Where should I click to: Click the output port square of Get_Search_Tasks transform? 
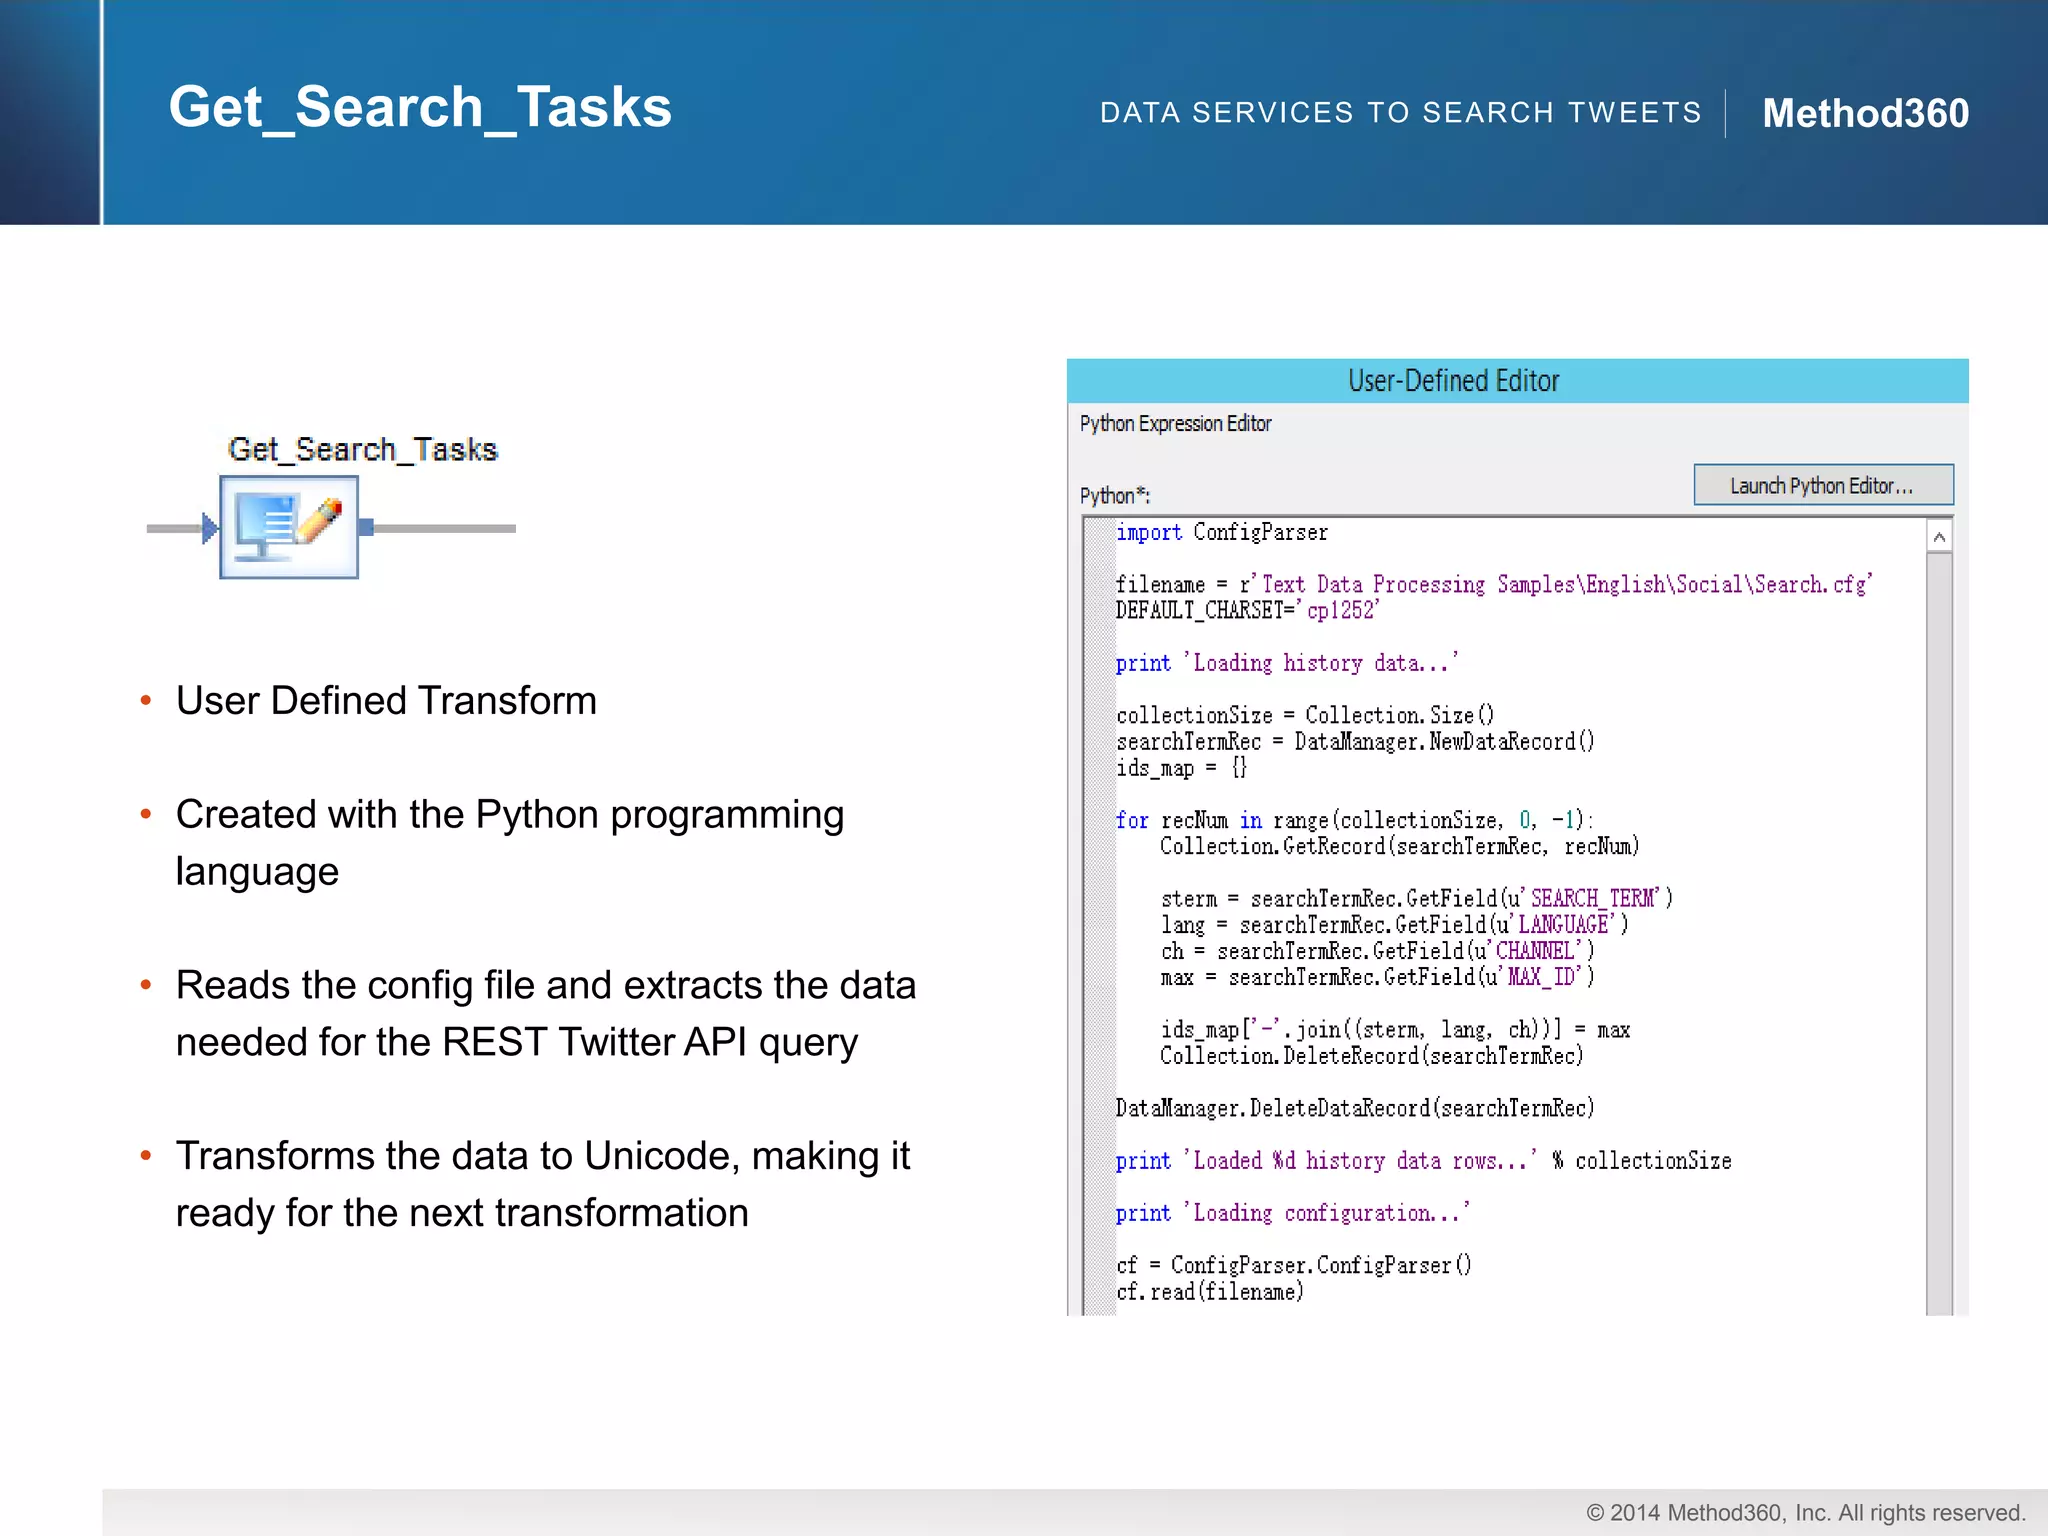click(x=366, y=527)
